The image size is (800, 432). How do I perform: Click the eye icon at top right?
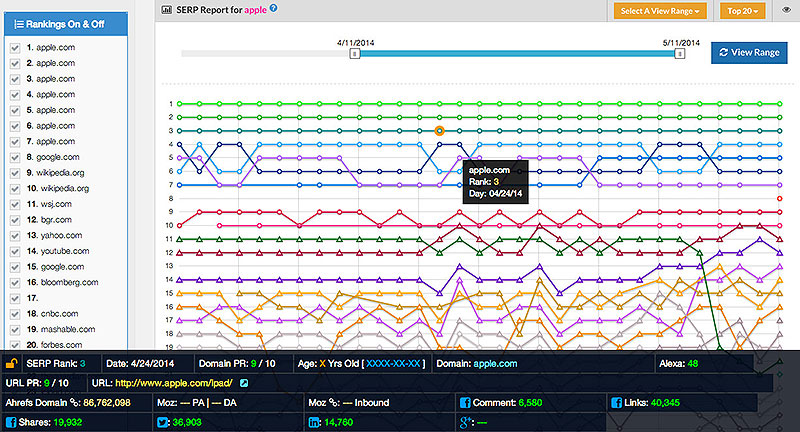point(786,10)
